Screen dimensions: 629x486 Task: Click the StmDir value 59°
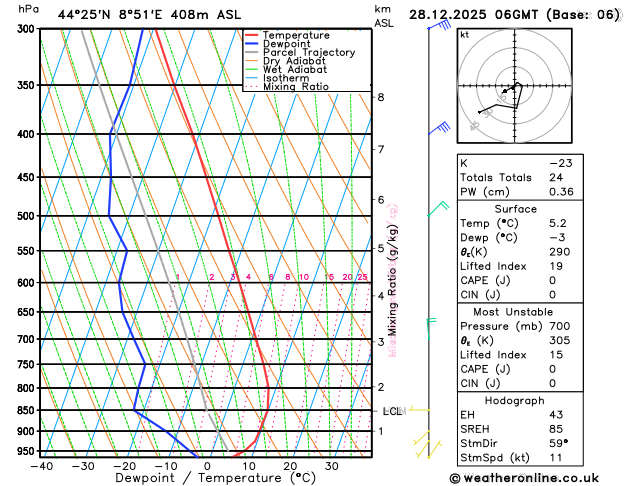[x=558, y=443]
